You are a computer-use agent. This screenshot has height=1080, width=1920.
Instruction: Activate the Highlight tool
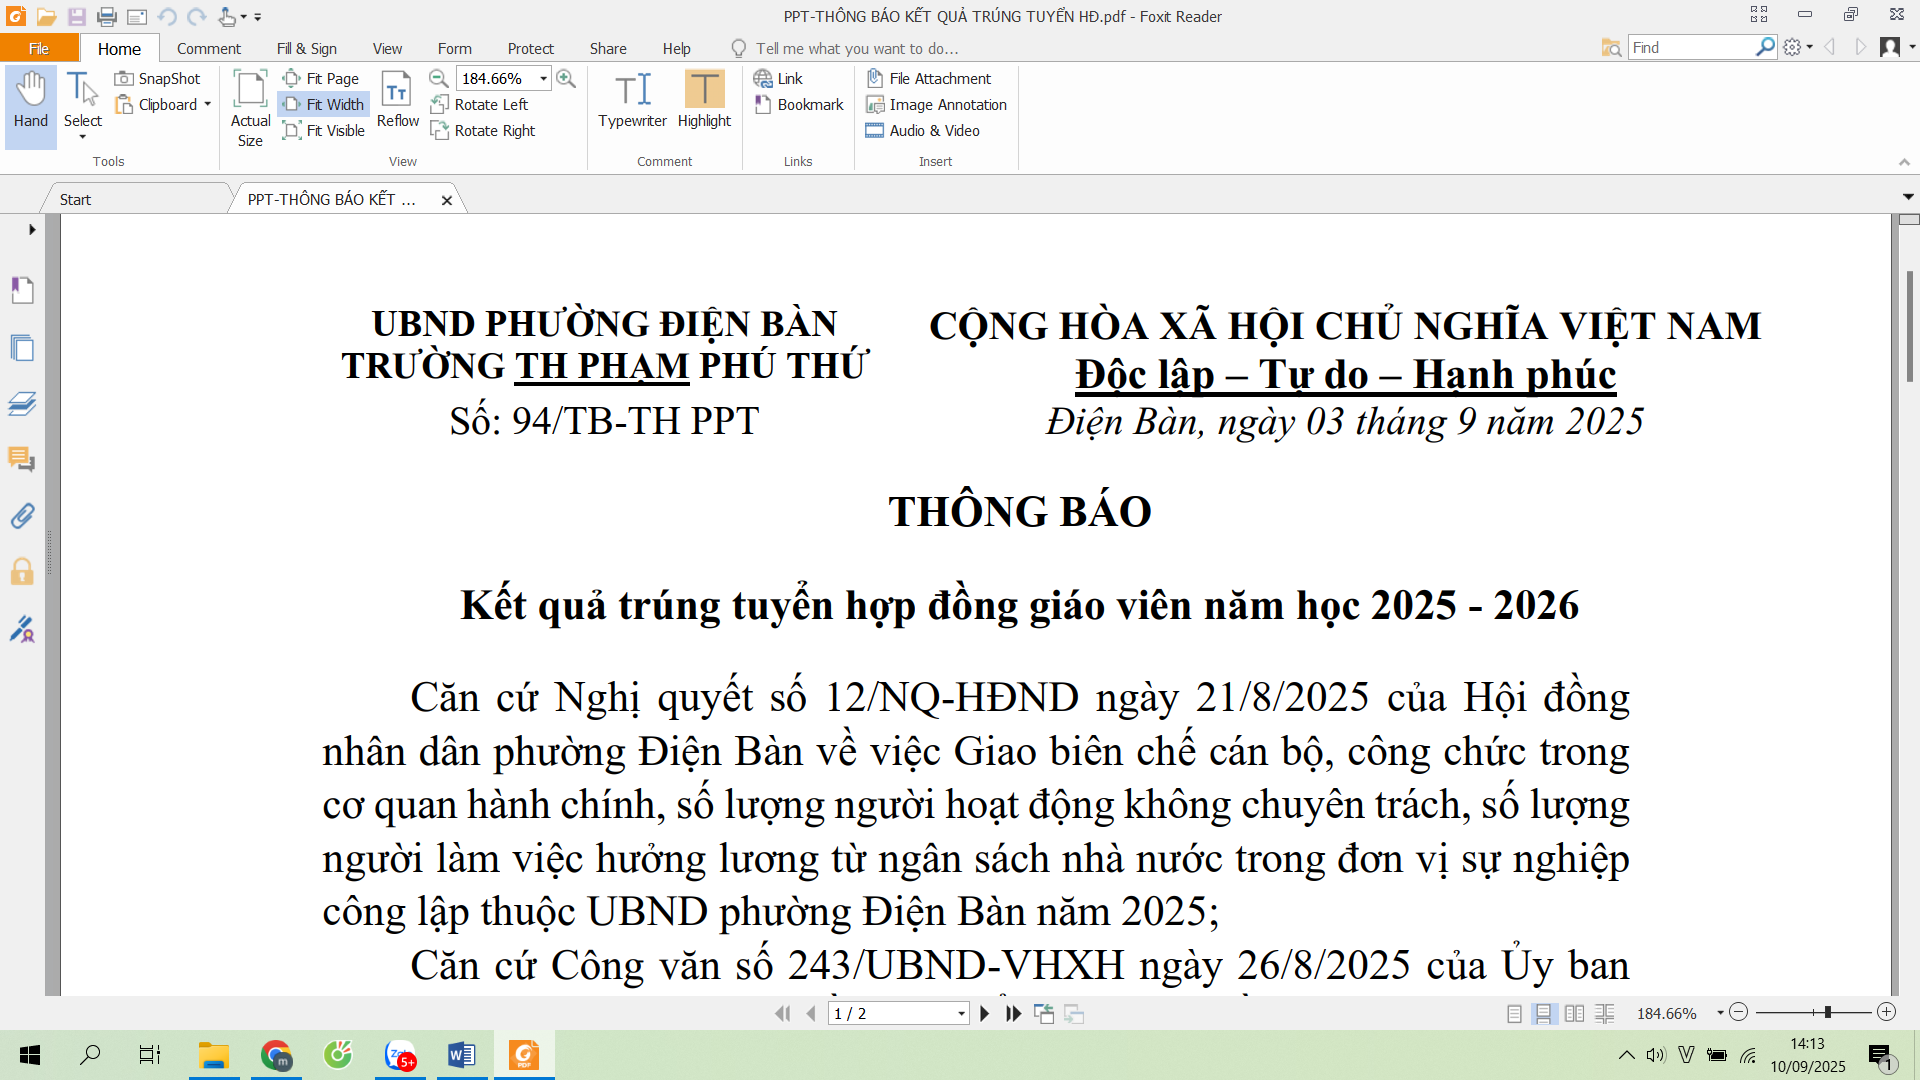[x=704, y=101]
